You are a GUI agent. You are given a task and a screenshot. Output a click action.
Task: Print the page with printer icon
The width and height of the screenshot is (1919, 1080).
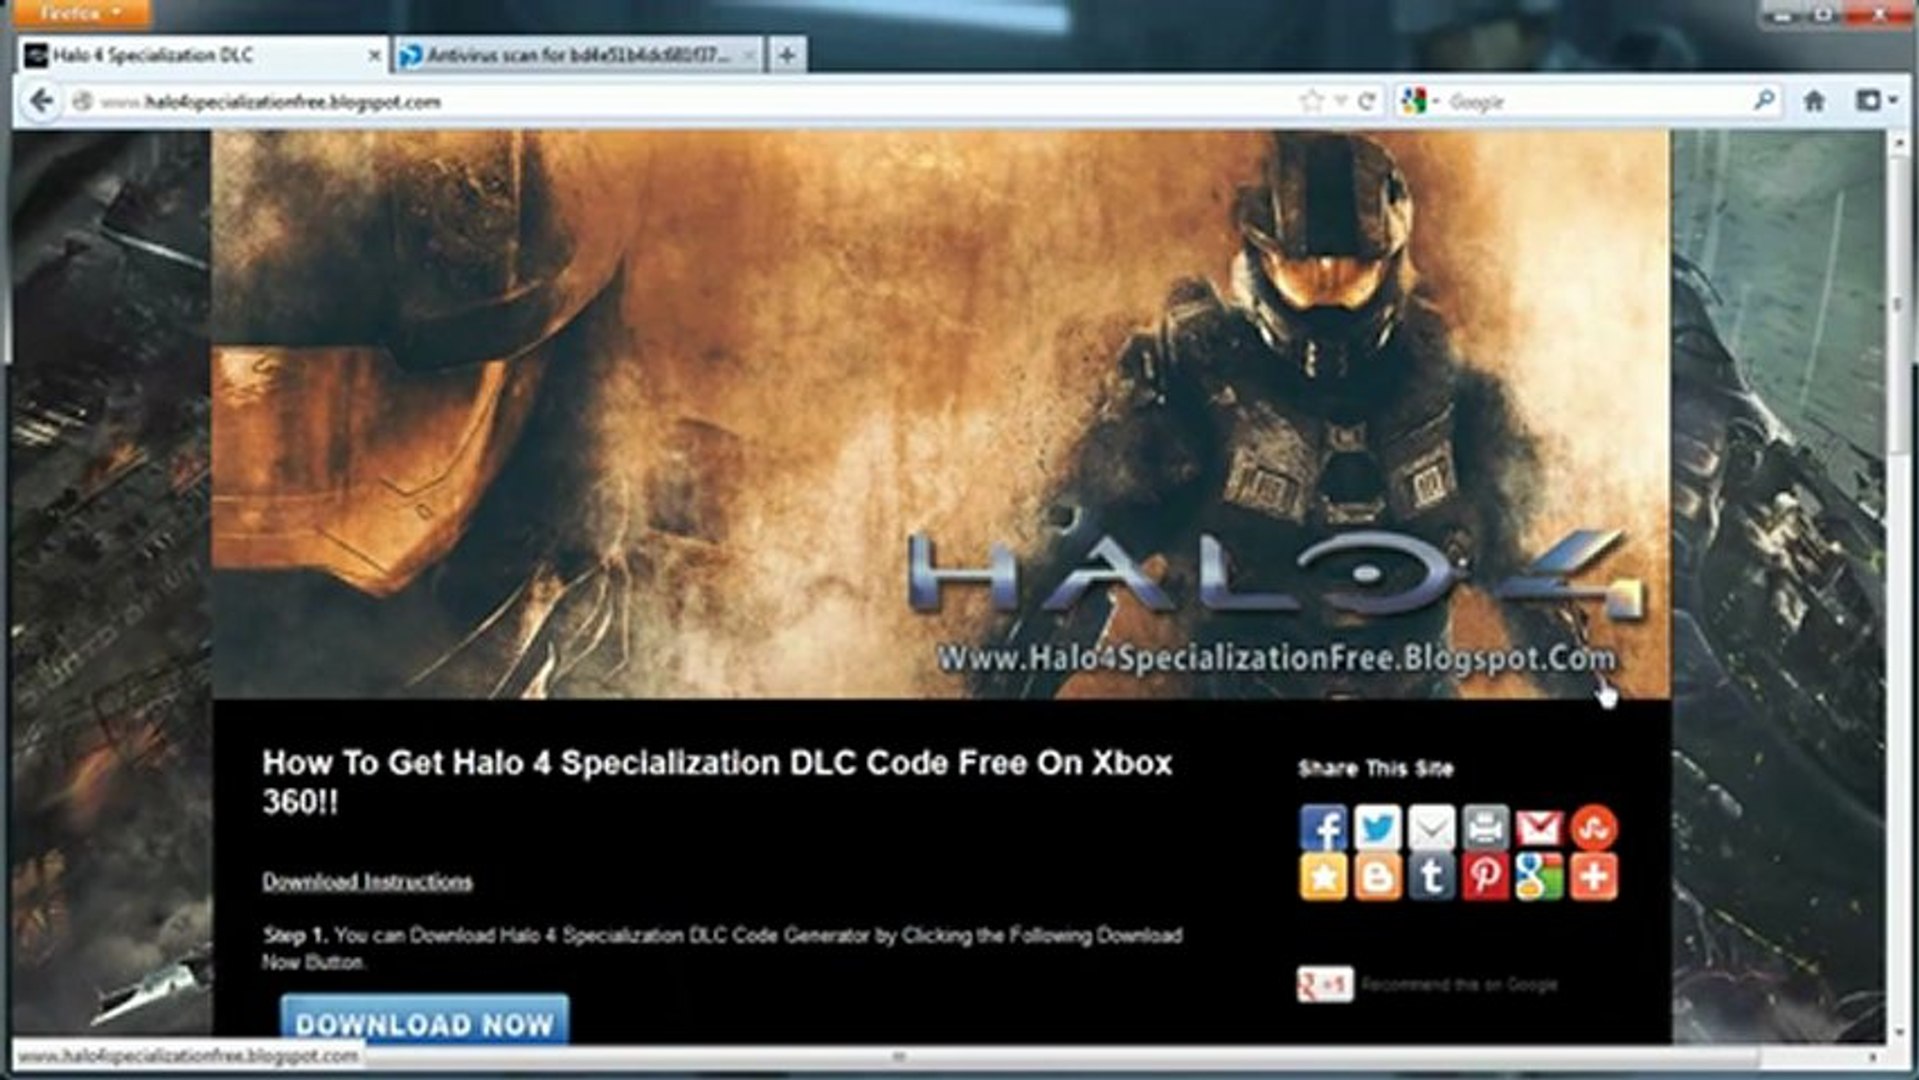click(1485, 828)
